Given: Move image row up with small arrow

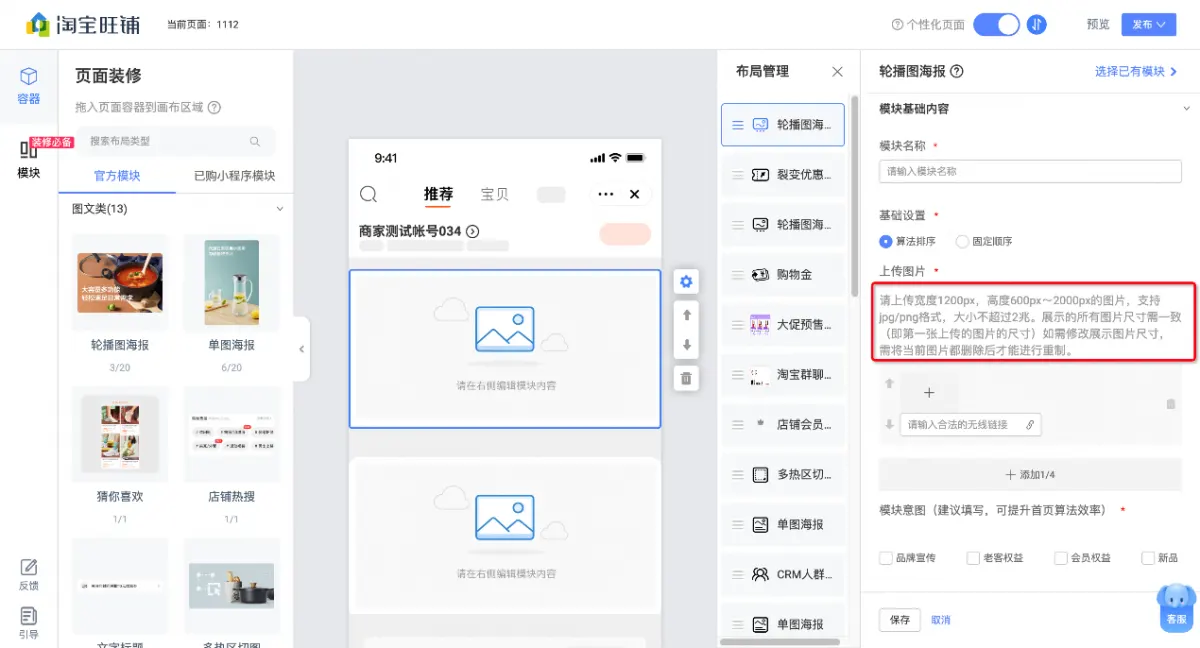Looking at the screenshot, I should click(x=889, y=383).
